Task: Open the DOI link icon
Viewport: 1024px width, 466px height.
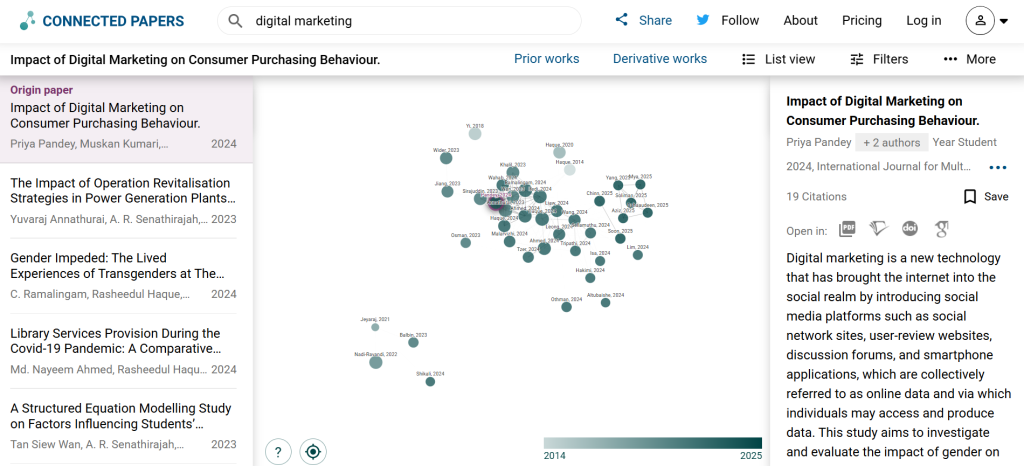Action: [x=910, y=230]
